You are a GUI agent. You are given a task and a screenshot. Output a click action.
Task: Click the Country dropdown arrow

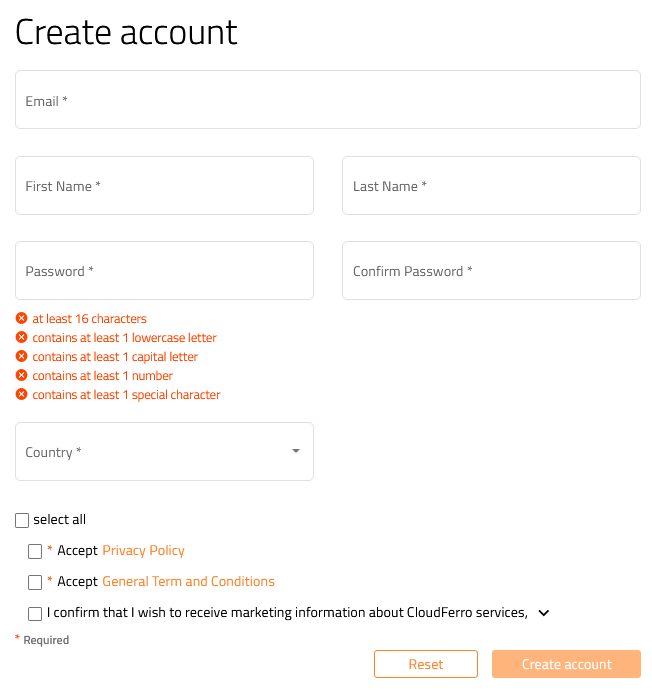pos(296,452)
